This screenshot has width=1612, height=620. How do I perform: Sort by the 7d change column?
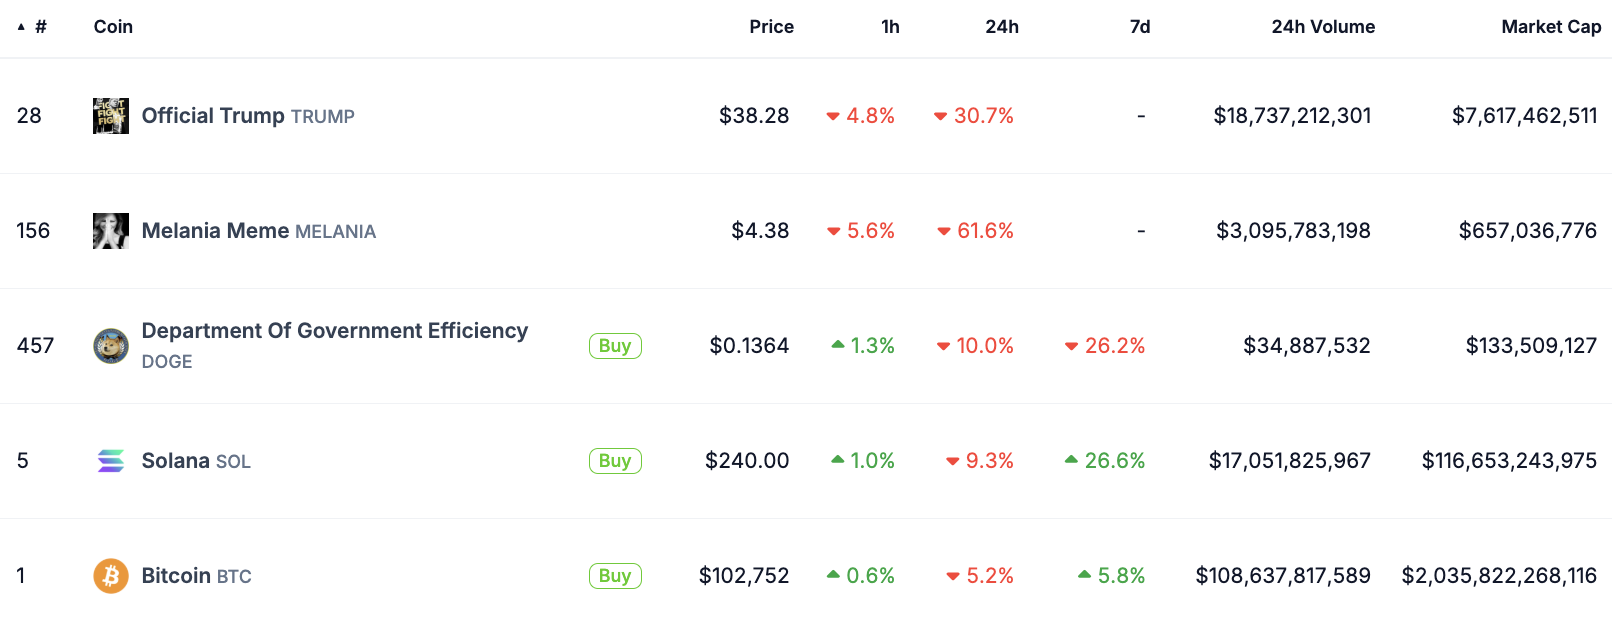(1140, 27)
